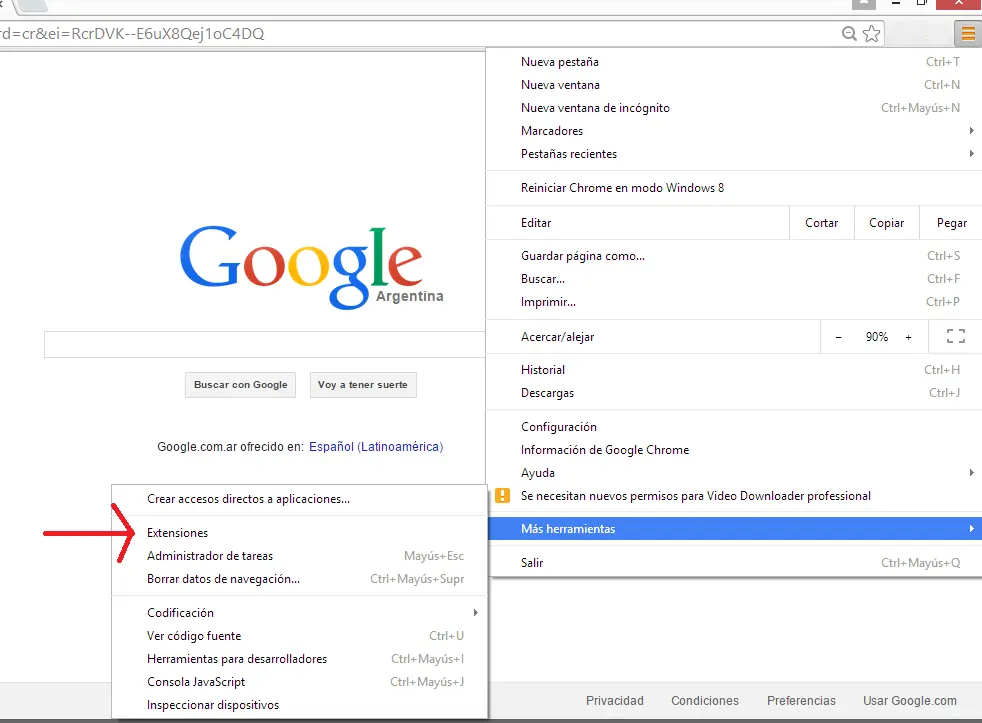The height and width of the screenshot is (723, 982).
Task: Click the zoom magnifier icon in address bar
Action: 849,34
